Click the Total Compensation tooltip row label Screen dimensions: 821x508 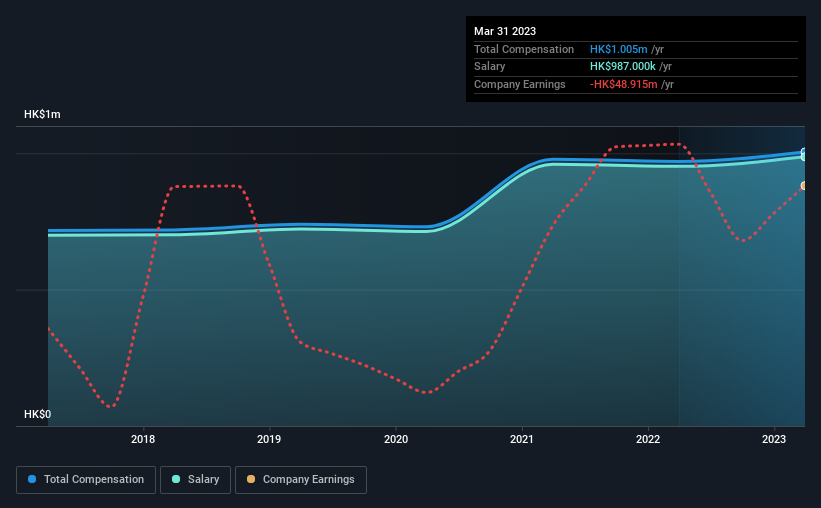(x=524, y=49)
